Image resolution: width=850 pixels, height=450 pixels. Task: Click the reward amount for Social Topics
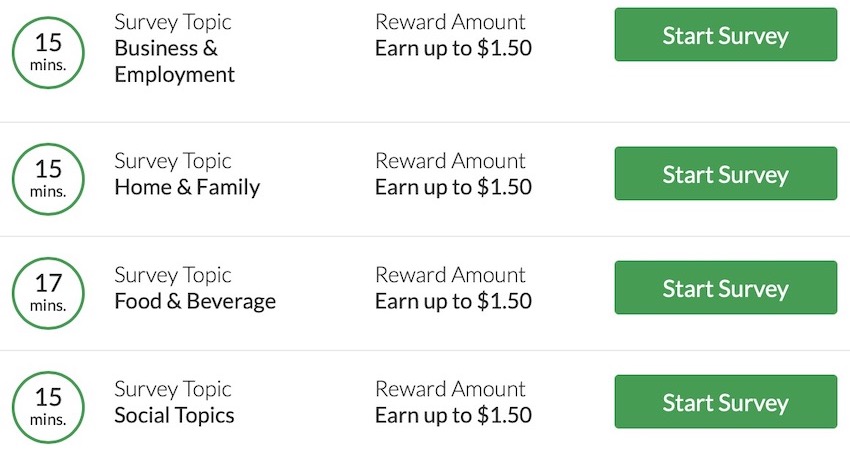point(453,415)
